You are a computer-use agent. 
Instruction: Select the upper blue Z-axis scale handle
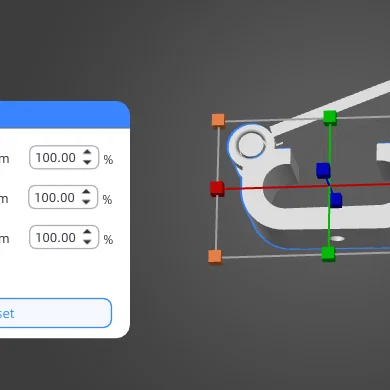pos(323,170)
